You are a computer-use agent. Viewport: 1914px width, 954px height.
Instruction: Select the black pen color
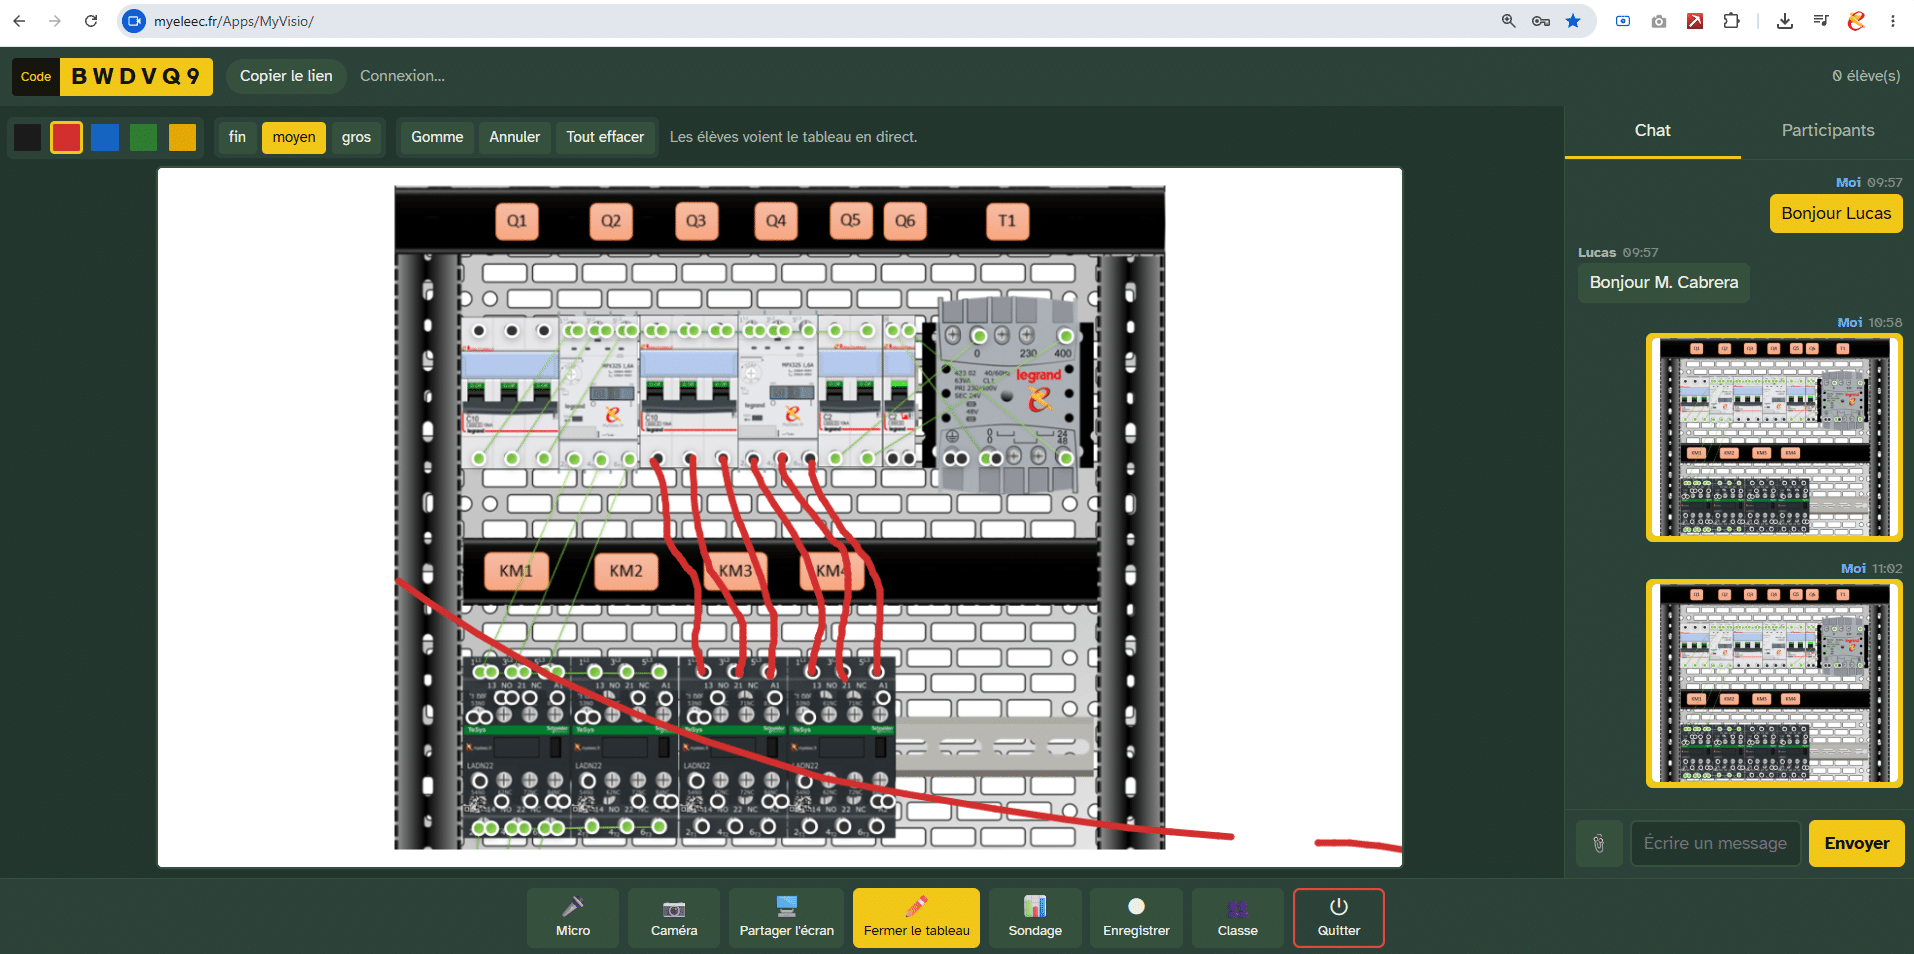(x=28, y=137)
